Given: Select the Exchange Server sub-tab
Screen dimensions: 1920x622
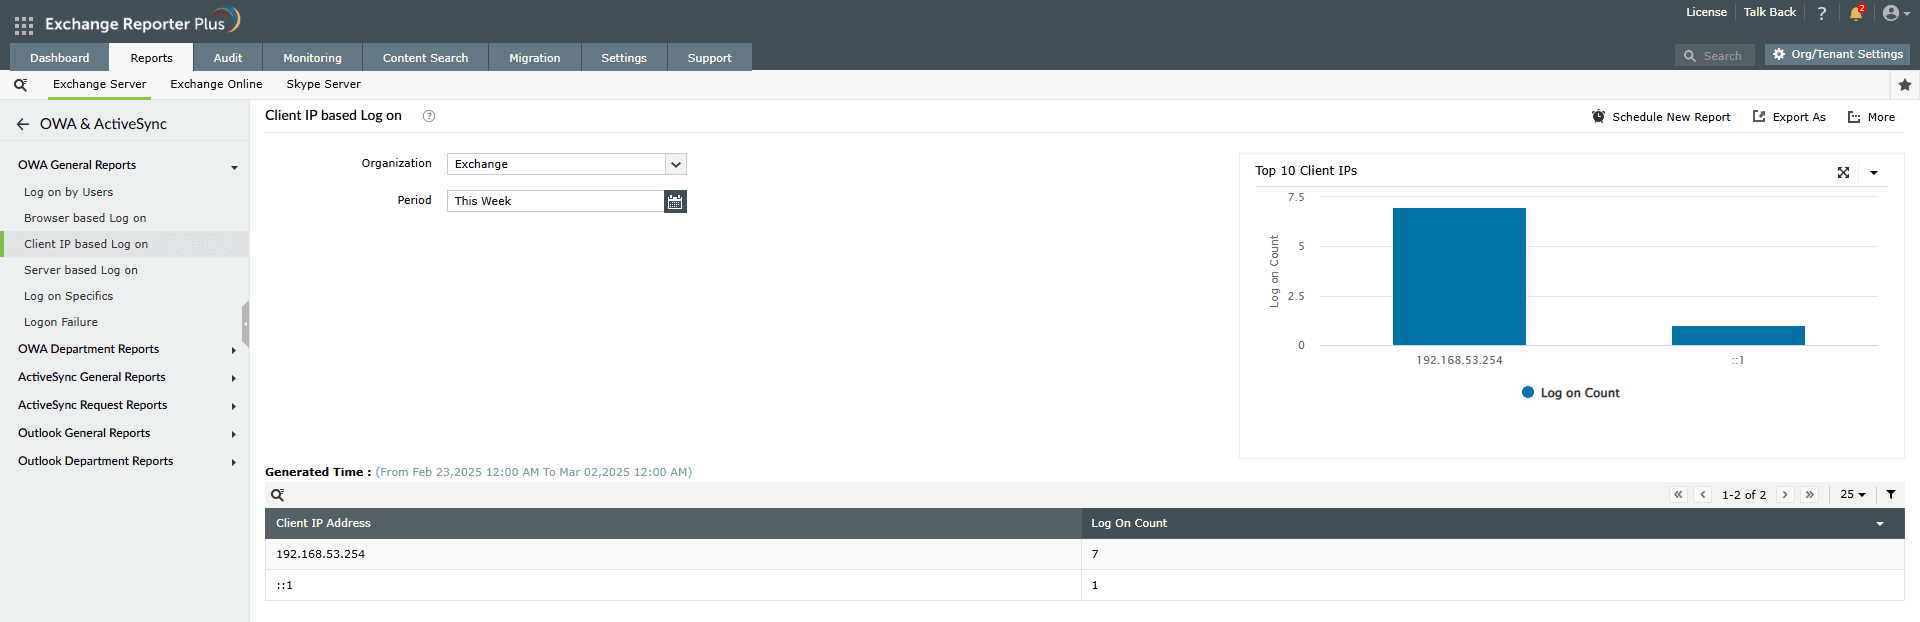Looking at the screenshot, I should (x=99, y=84).
